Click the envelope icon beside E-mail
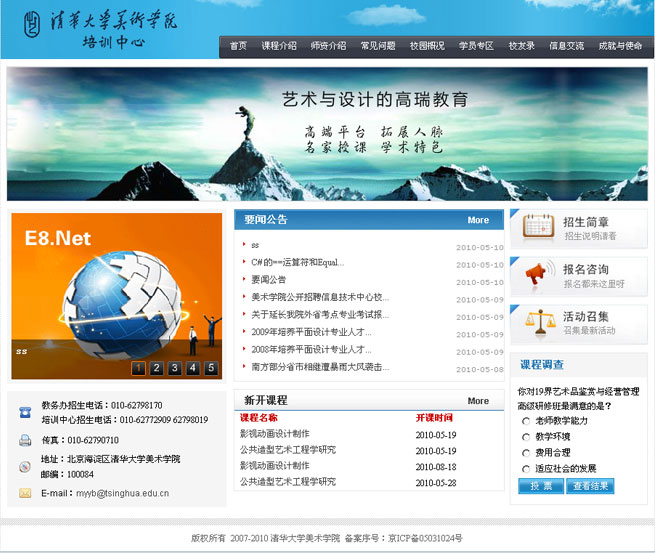 [x=25, y=493]
